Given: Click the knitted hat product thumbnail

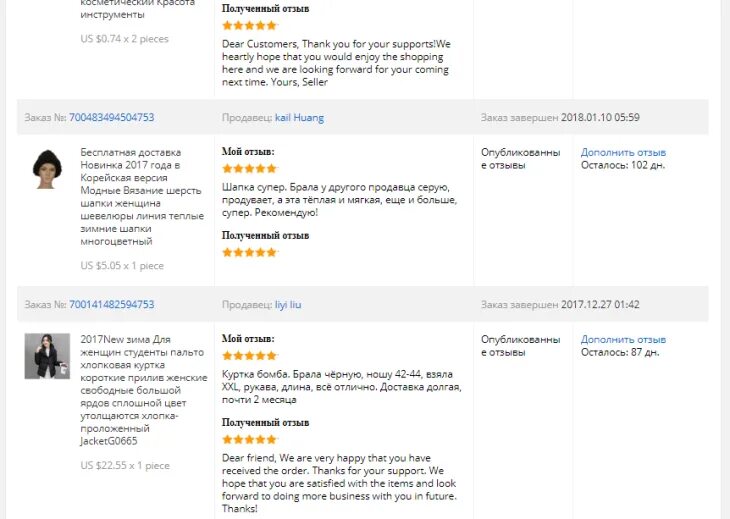Looking at the screenshot, I should point(47,169).
